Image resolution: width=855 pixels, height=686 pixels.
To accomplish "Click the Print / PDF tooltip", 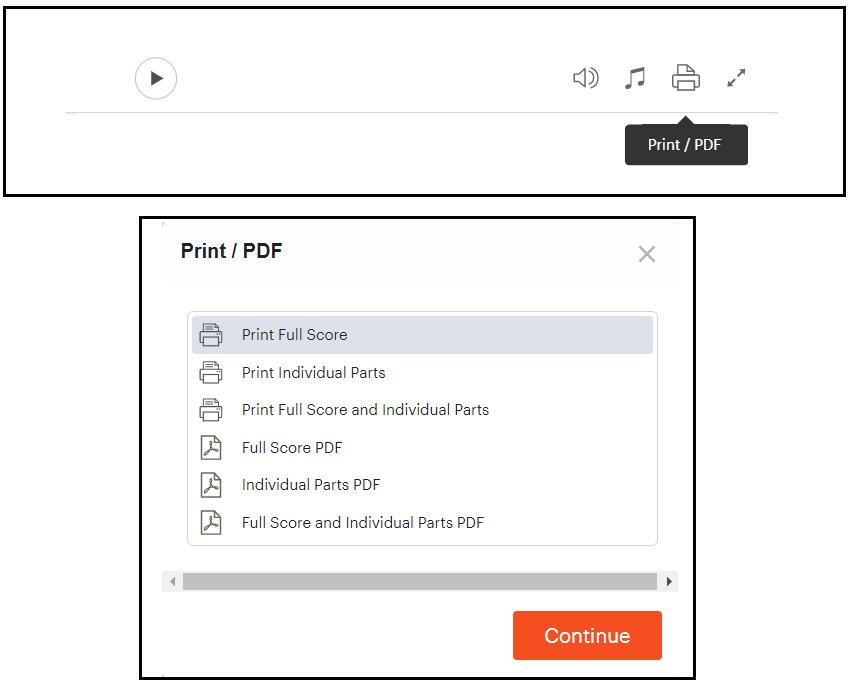I will pyautogui.click(x=686, y=145).
